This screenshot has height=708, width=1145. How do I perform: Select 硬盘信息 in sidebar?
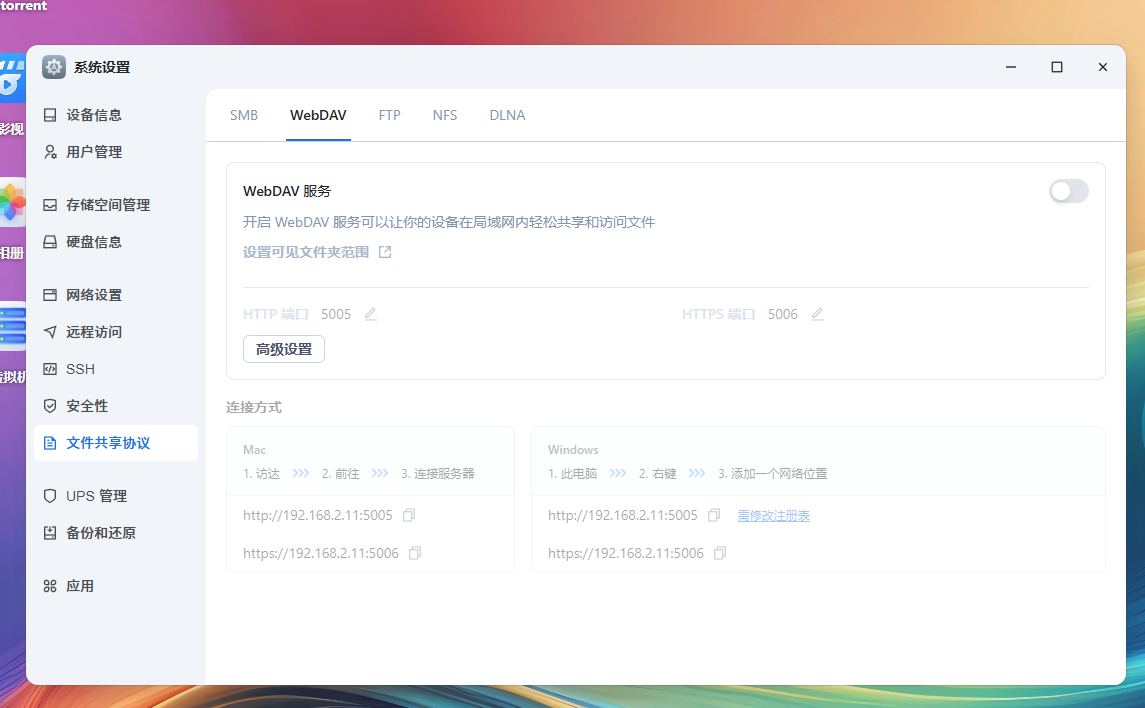[x=115, y=242]
